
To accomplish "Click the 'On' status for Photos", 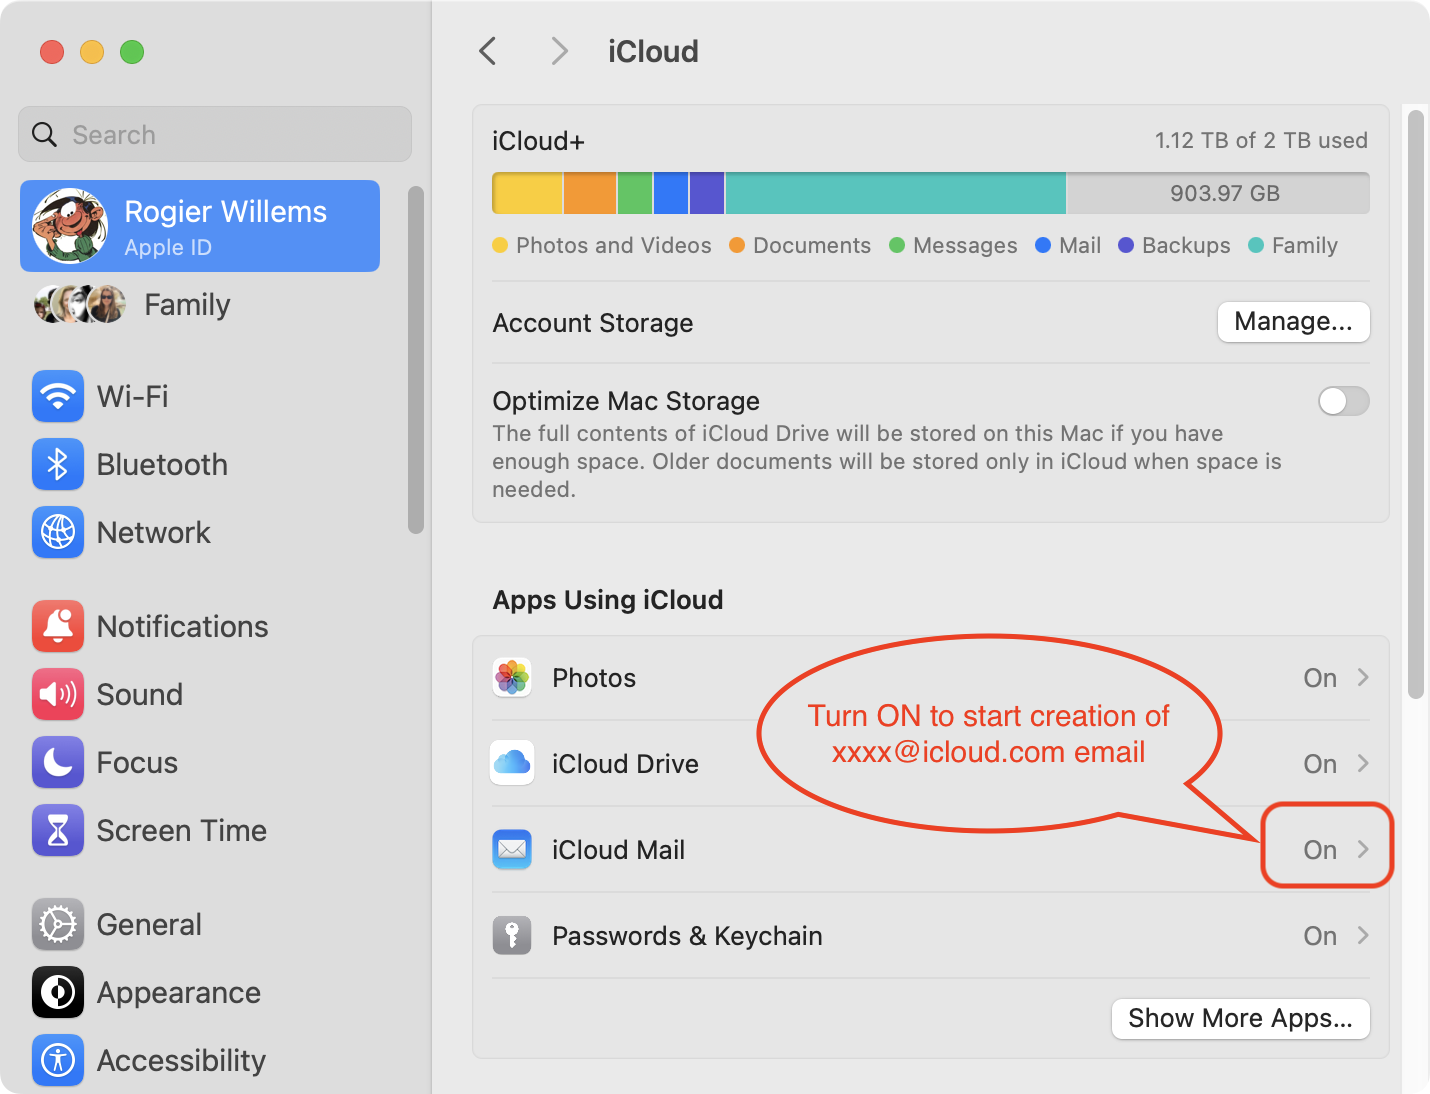I will coord(1320,678).
